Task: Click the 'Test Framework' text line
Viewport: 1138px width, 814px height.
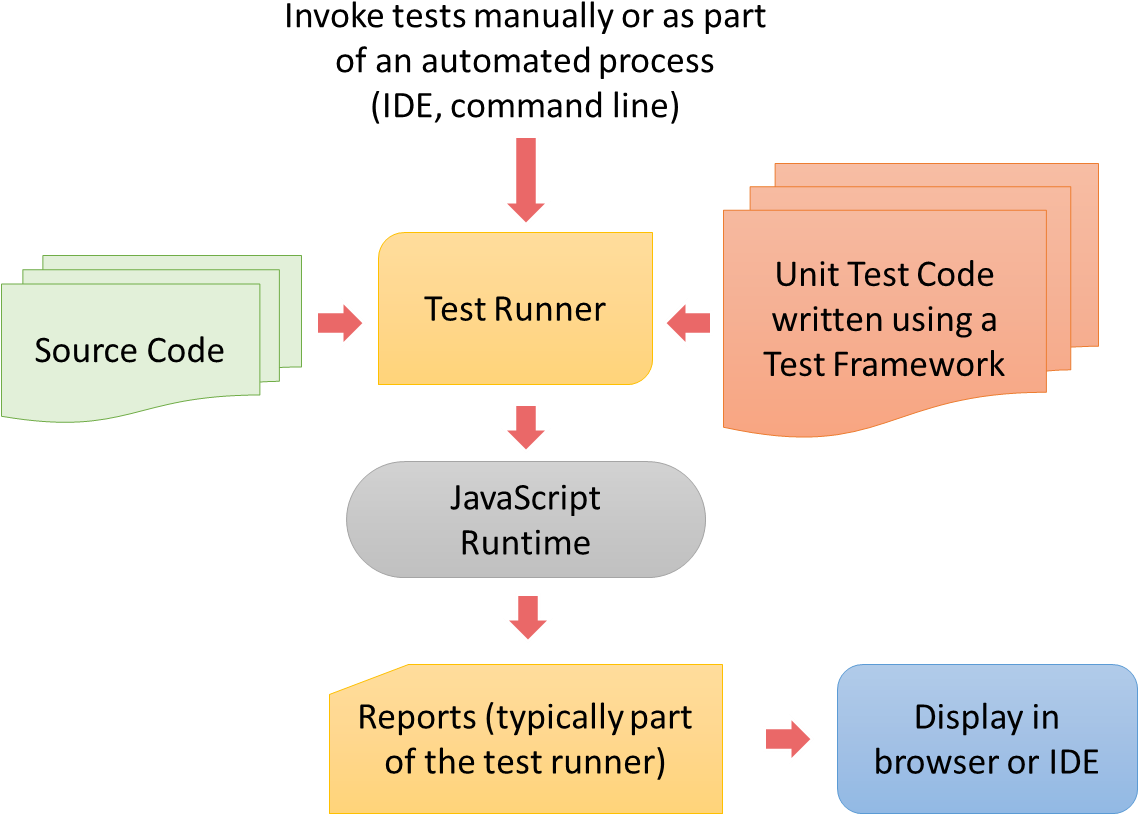Action: pyautogui.click(x=884, y=364)
